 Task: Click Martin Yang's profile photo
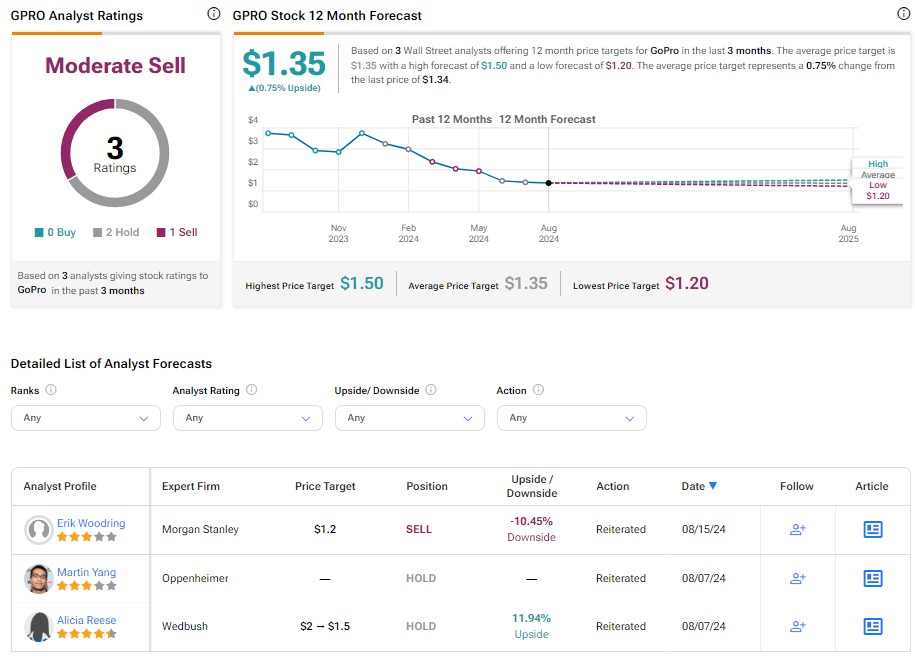coord(39,578)
